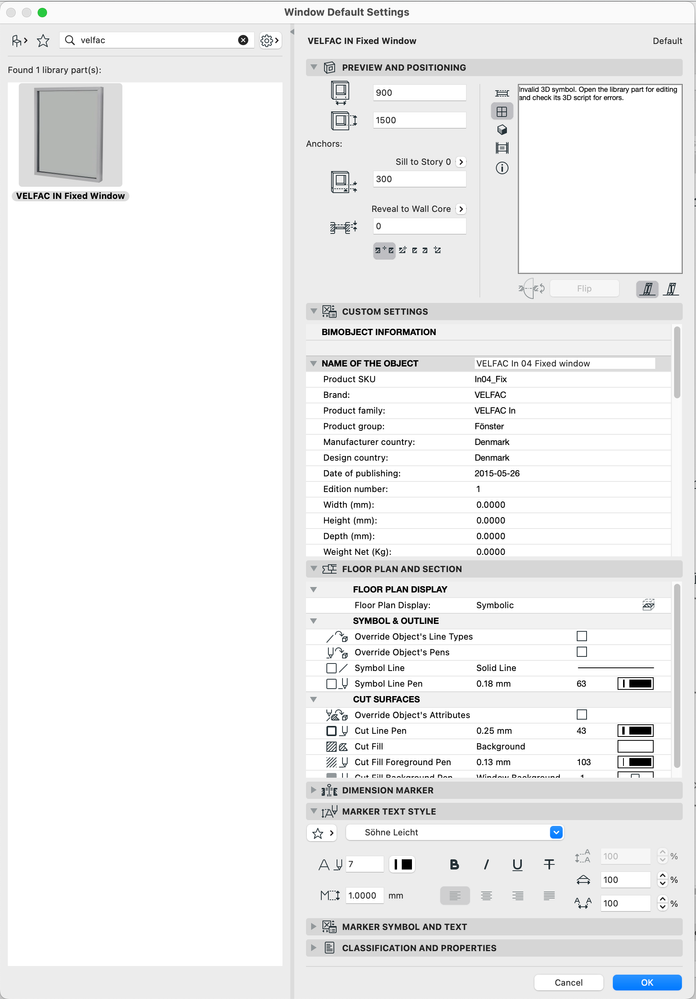The width and height of the screenshot is (696, 999).
Task: Show the library part info icon
Action: (x=502, y=168)
